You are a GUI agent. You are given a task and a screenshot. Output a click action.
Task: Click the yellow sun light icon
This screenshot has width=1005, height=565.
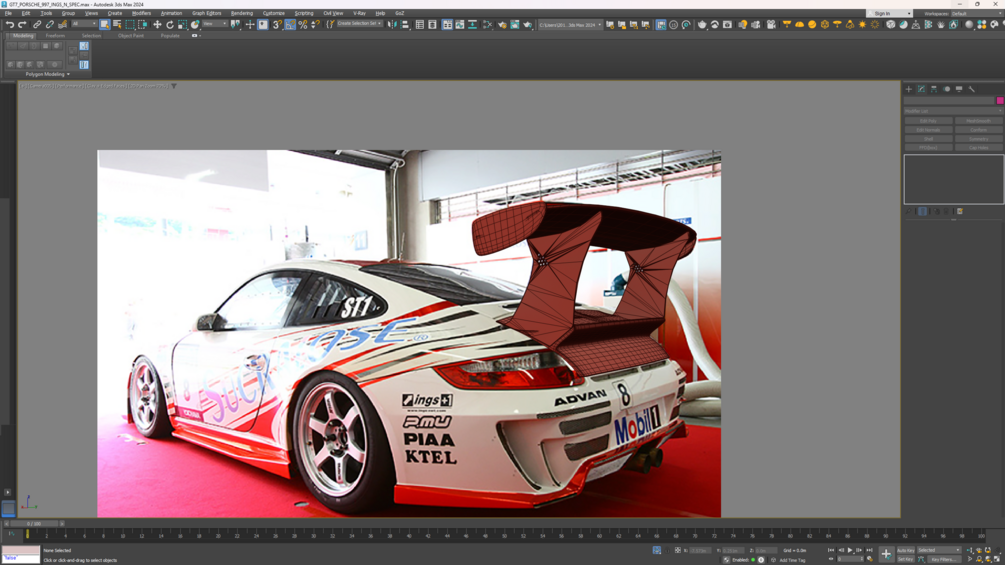[x=863, y=24]
